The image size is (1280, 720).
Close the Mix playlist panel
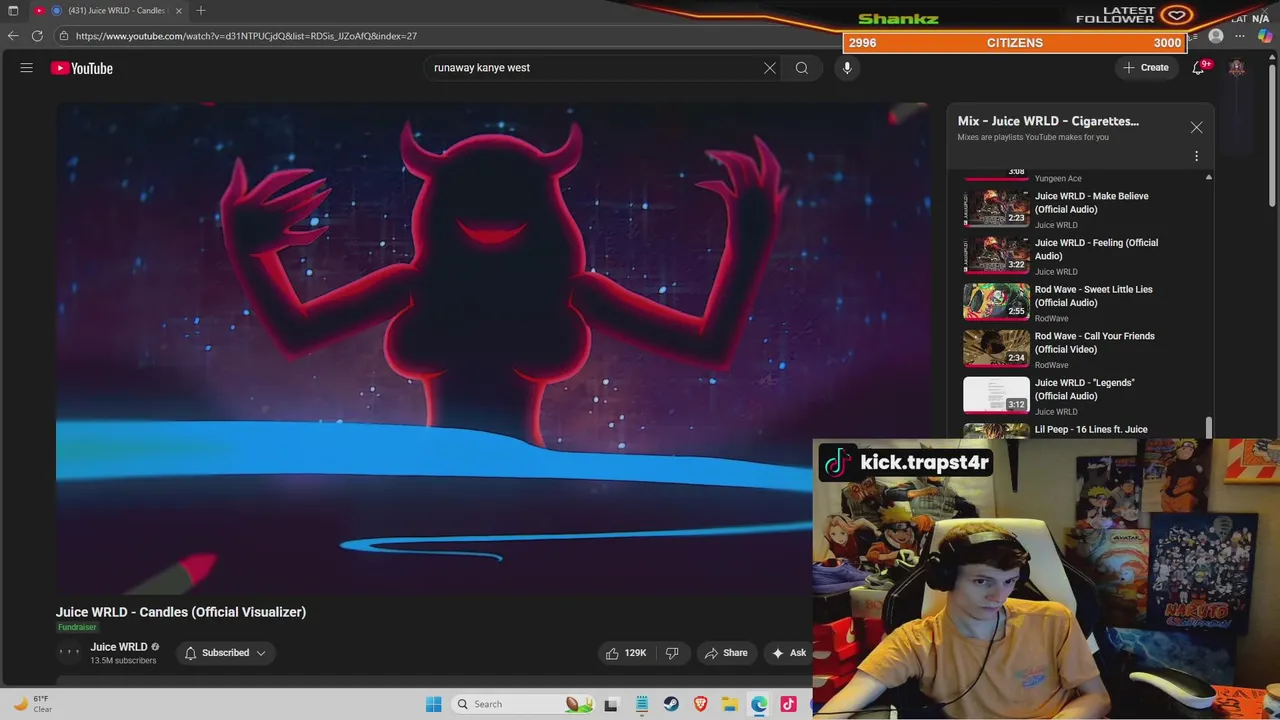point(1196,128)
